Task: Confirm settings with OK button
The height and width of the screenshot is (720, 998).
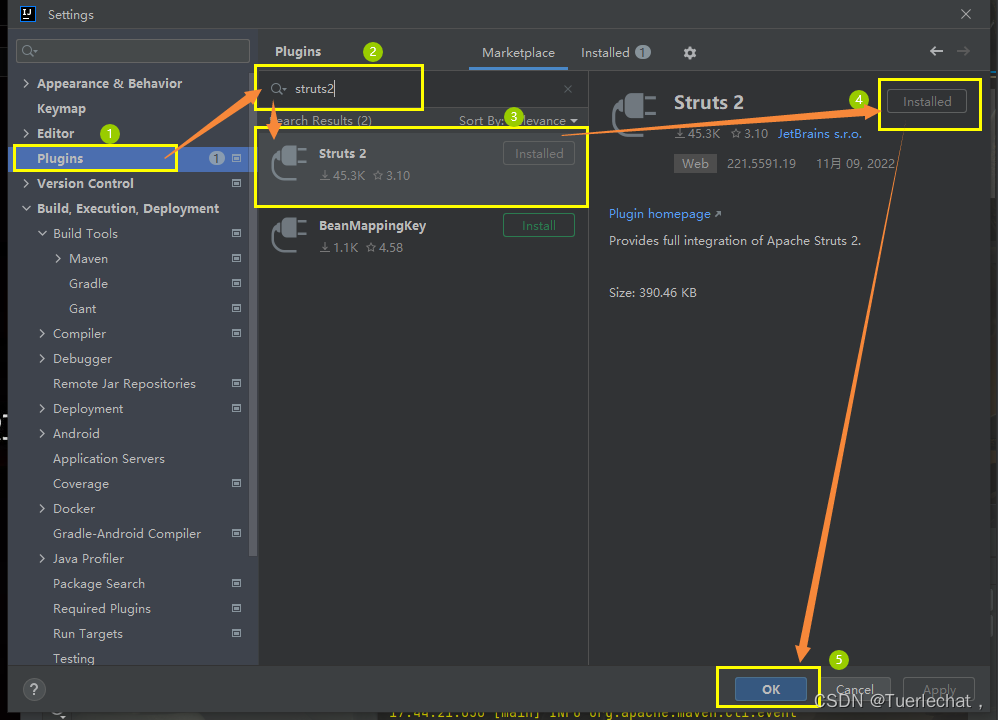Action: coord(771,689)
